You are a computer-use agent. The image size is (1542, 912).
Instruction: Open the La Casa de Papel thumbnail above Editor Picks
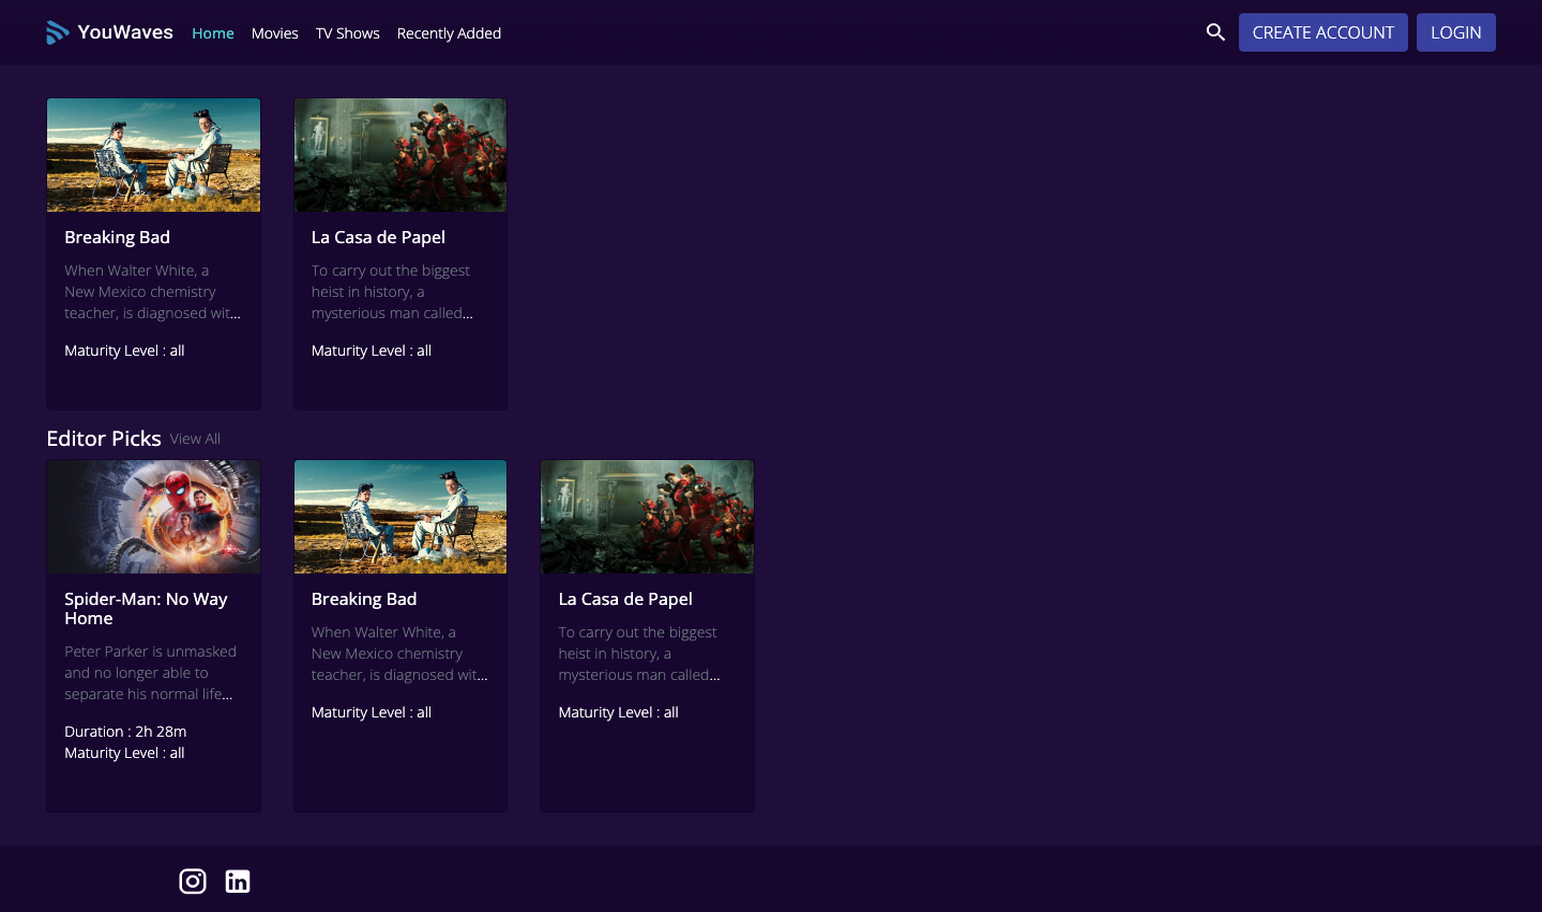tap(400, 155)
